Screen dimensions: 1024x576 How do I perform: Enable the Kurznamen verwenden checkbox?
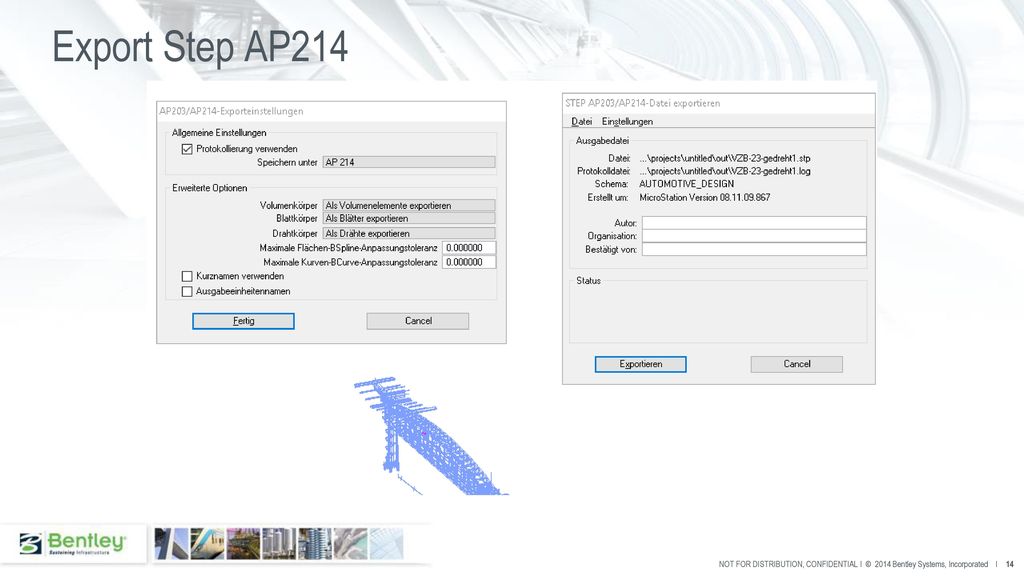187,276
